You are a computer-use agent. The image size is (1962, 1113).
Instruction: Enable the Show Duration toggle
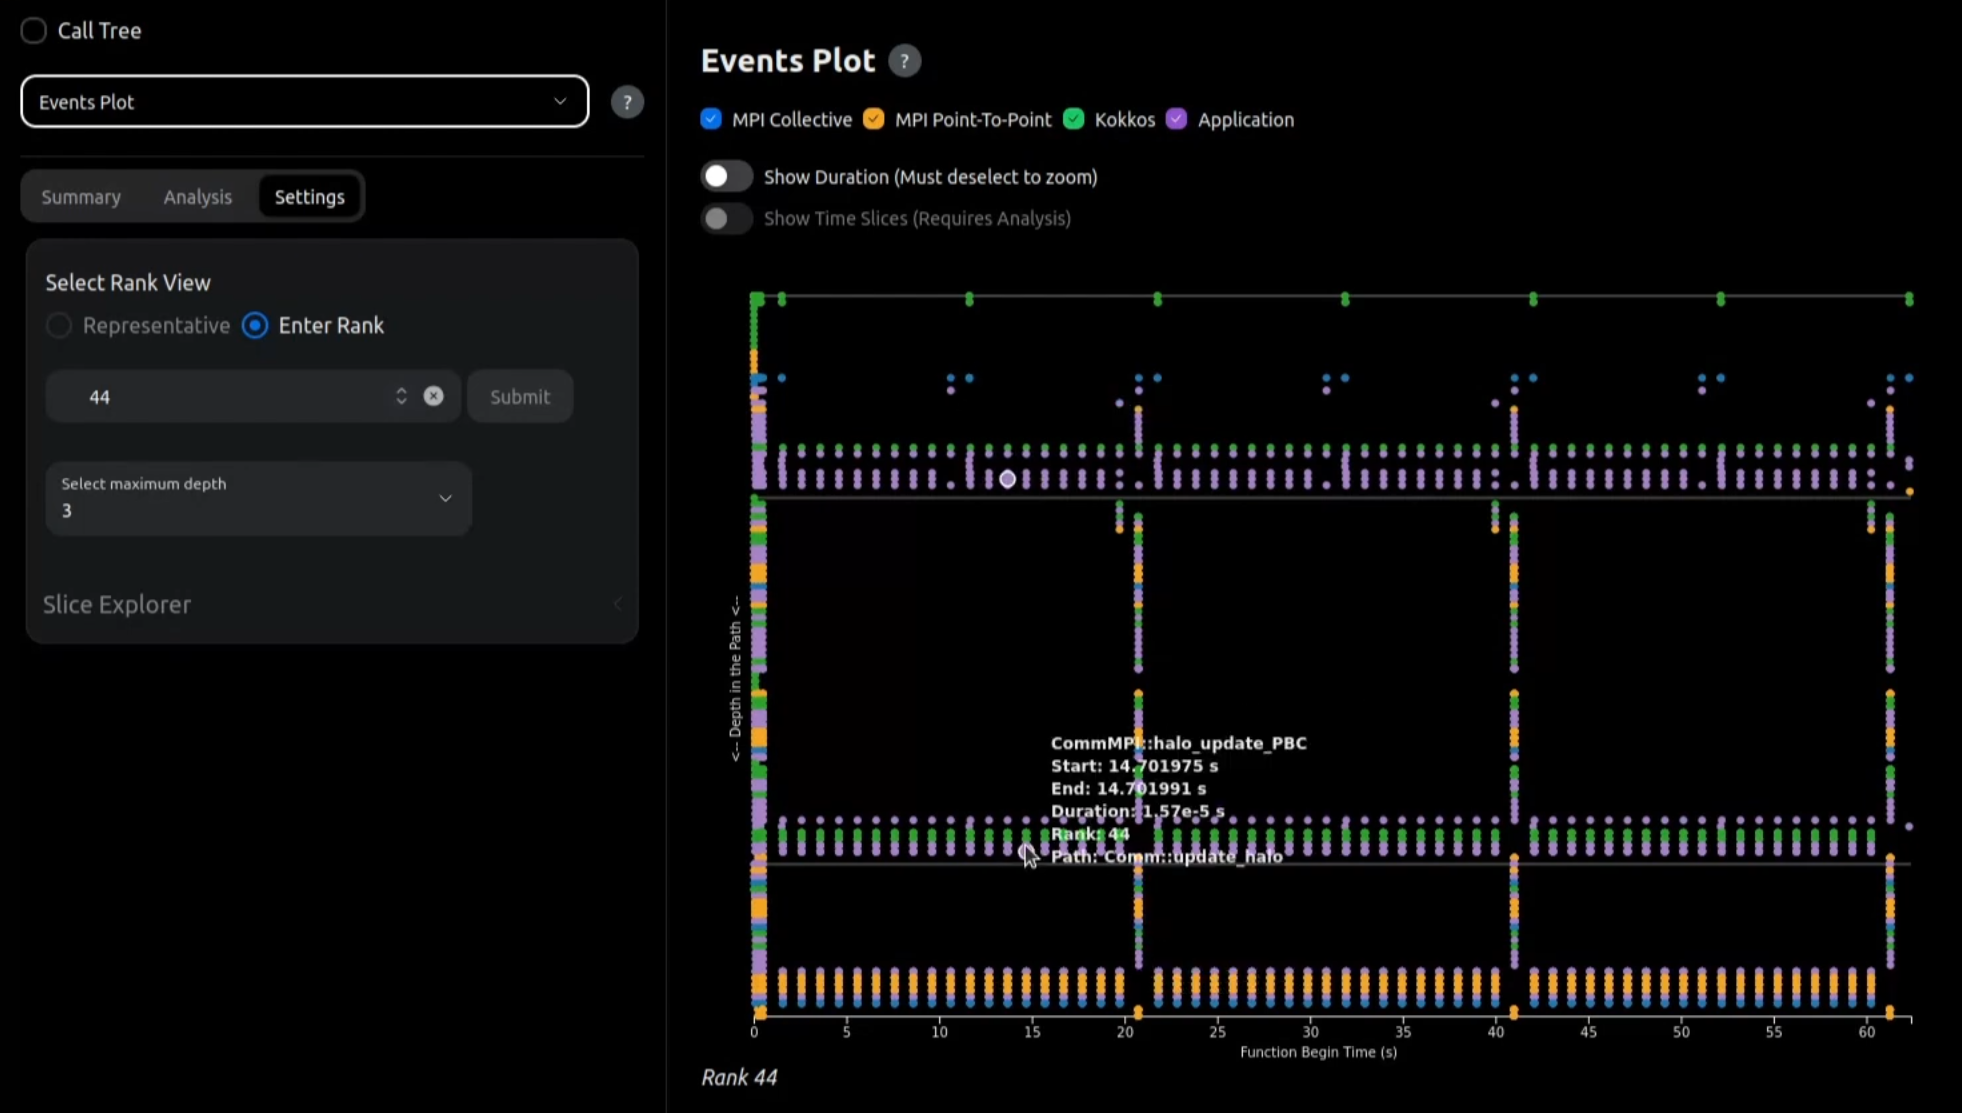727,176
